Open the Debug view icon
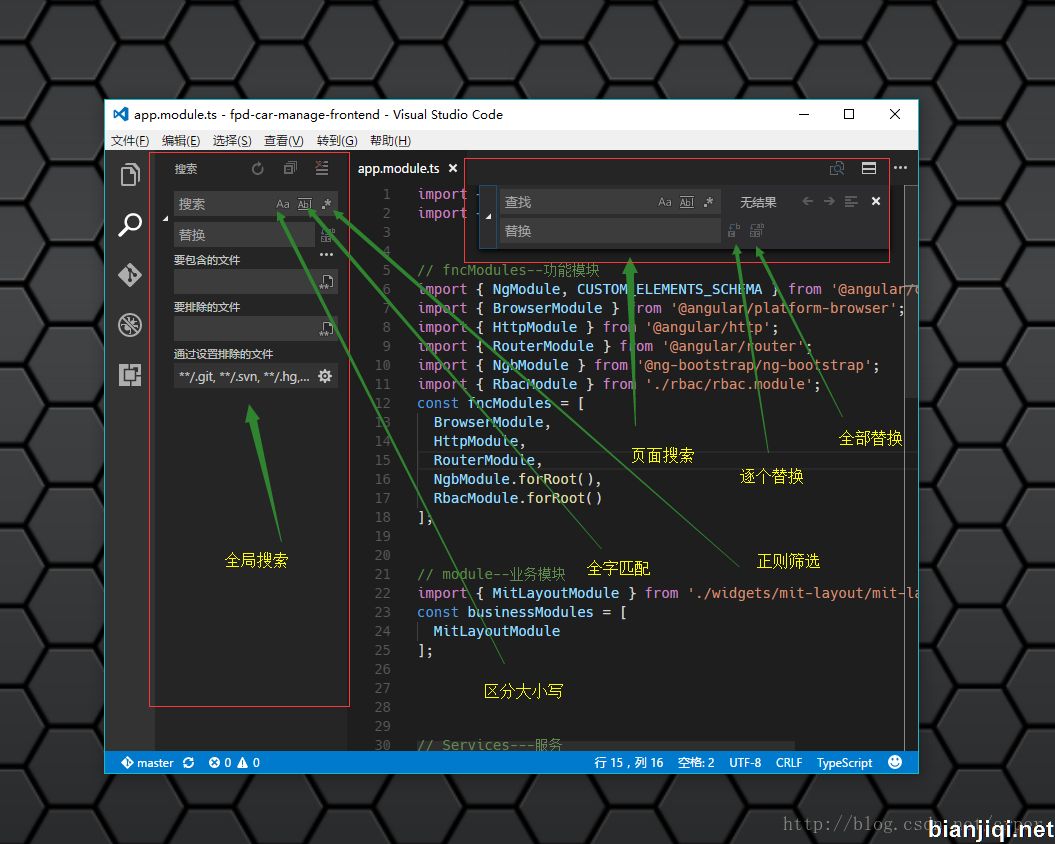The image size is (1055, 844). tap(130, 325)
